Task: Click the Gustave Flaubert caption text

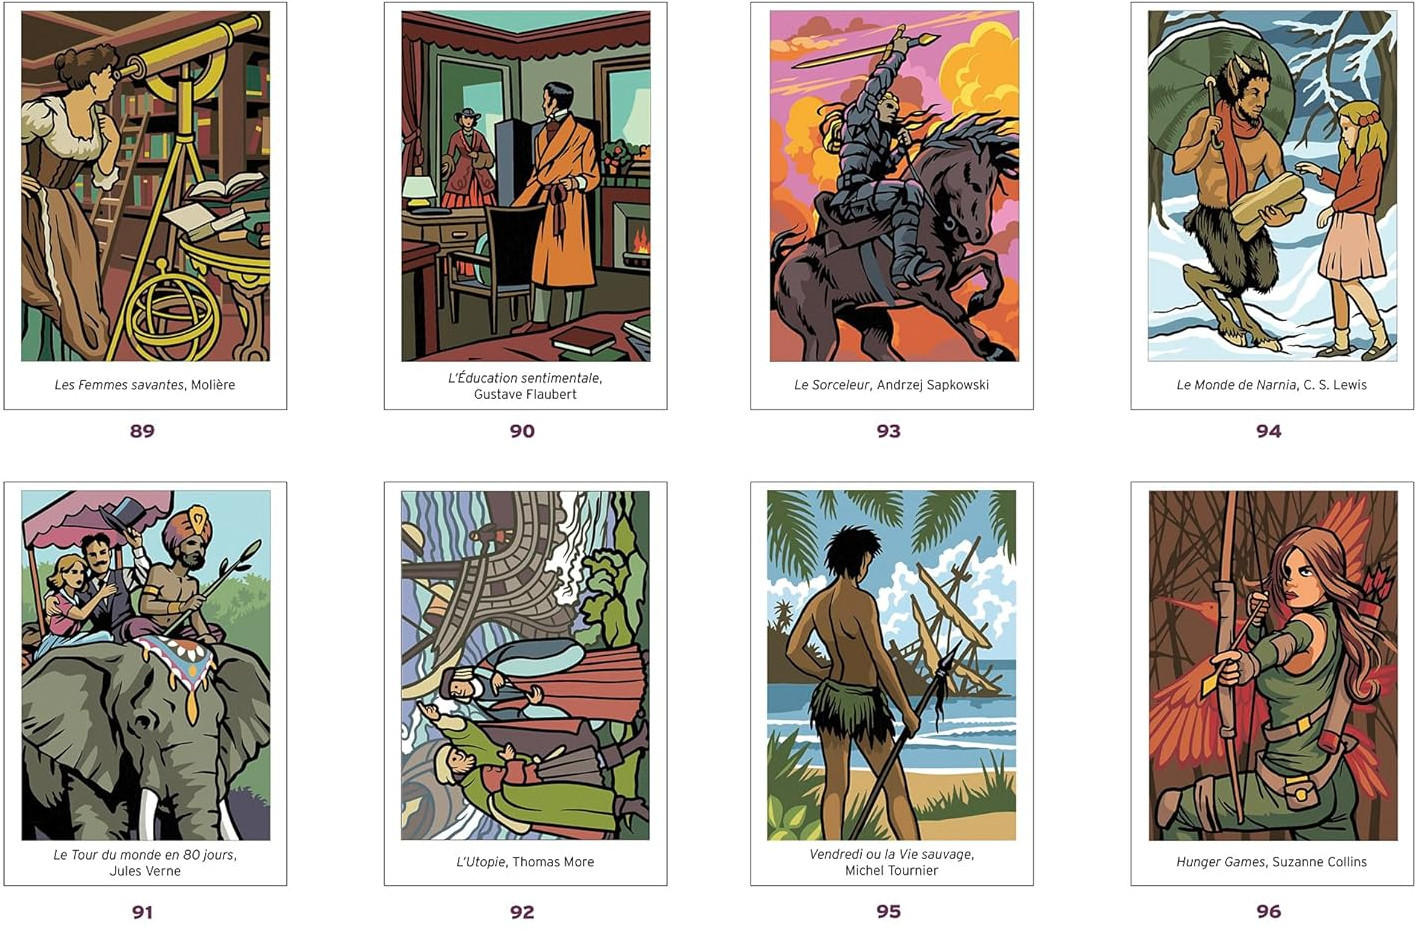Action: pyautogui.click(x=525, y=394)
